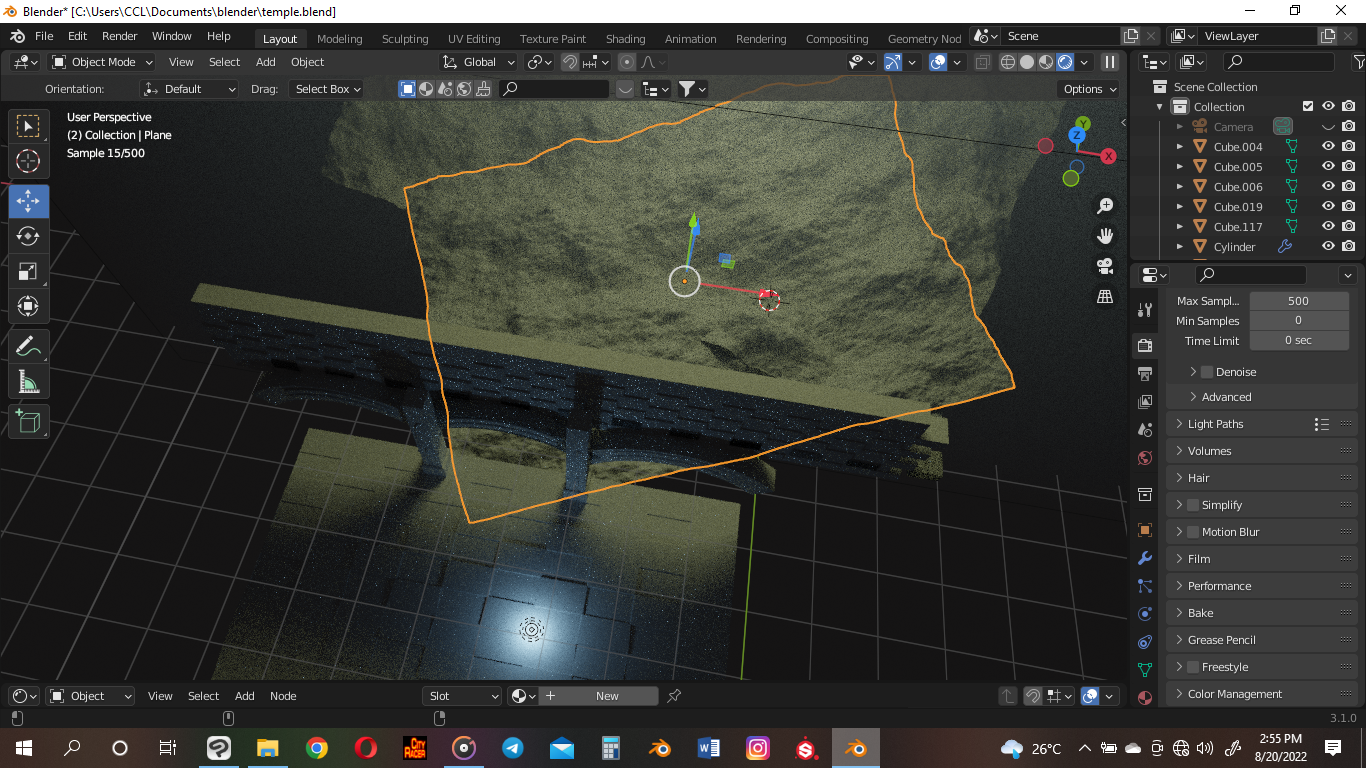Image resolution: width=1366 pixels, height=768 pixels.
Task: Disable Cube.005 camera render toggle
Action: [x=1349, y=166]
